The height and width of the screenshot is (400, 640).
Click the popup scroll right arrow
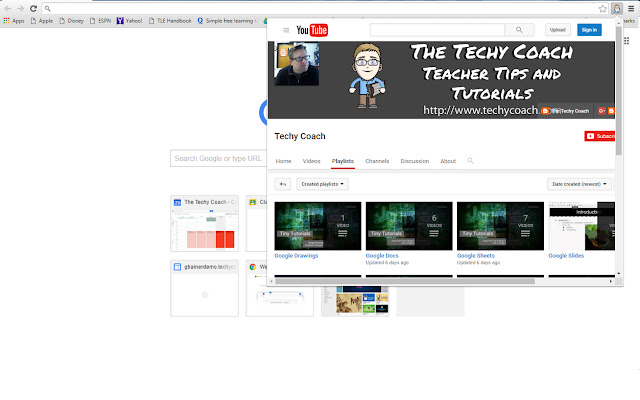(611, 281)
